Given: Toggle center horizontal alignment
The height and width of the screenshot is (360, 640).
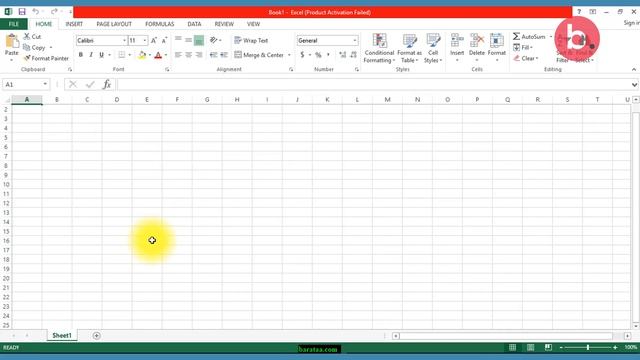Looking at the screenshot, I should pos(189,55).
